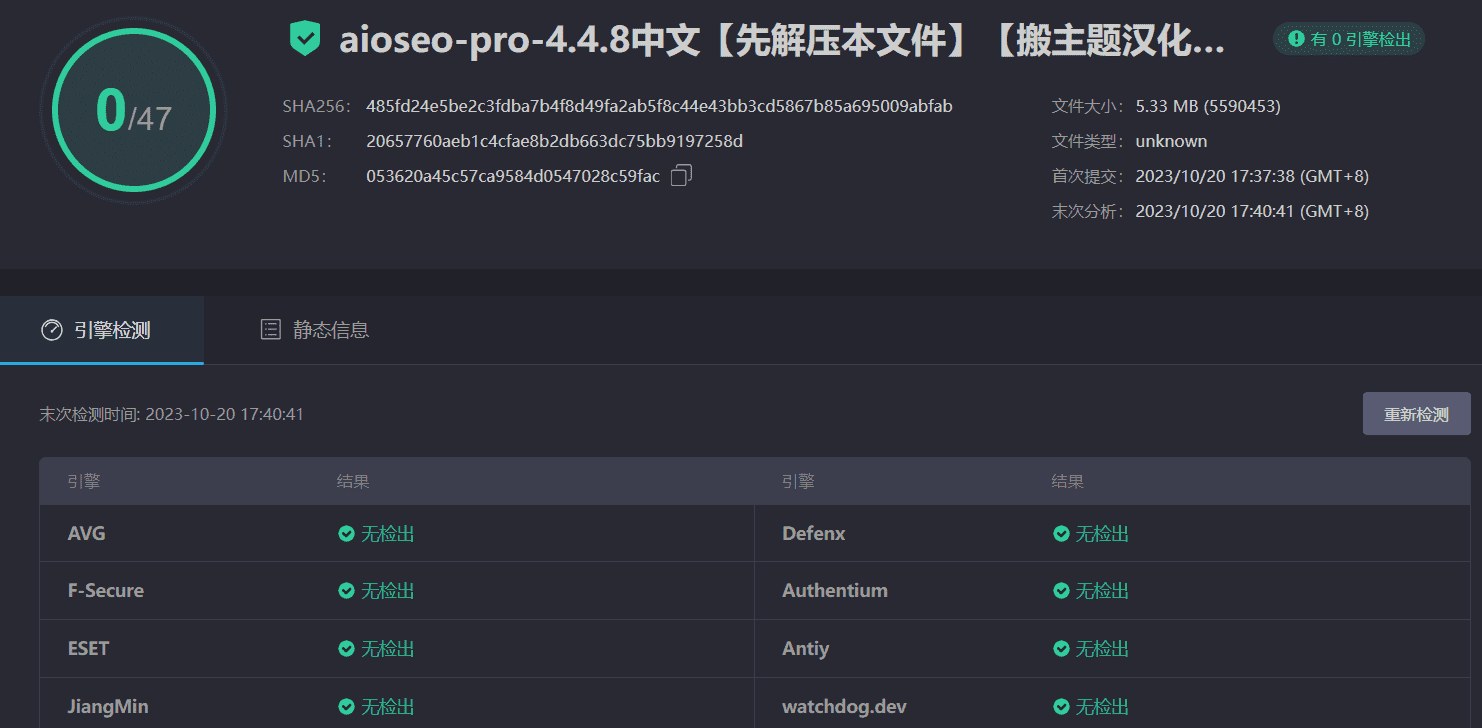Click 无检出 result in ESET row
This screenshot has width=1482, height=728.
click(388, 649)
